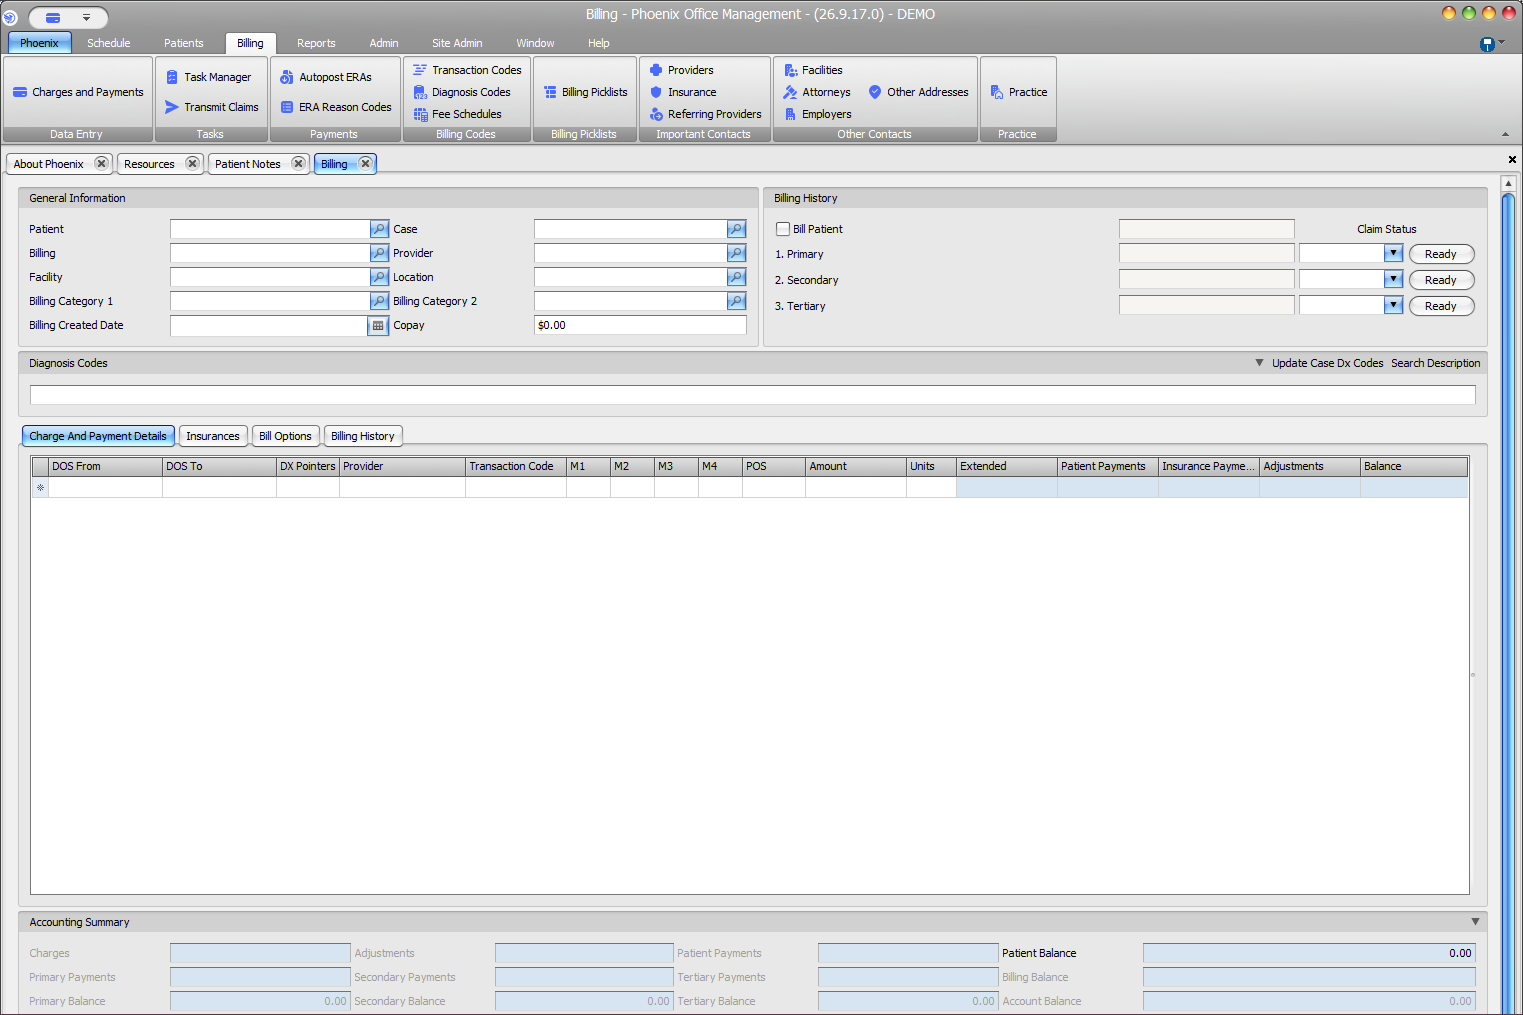Open Fee Schedules
The image size is (1523, 1015).
click(x=458, y=114)
